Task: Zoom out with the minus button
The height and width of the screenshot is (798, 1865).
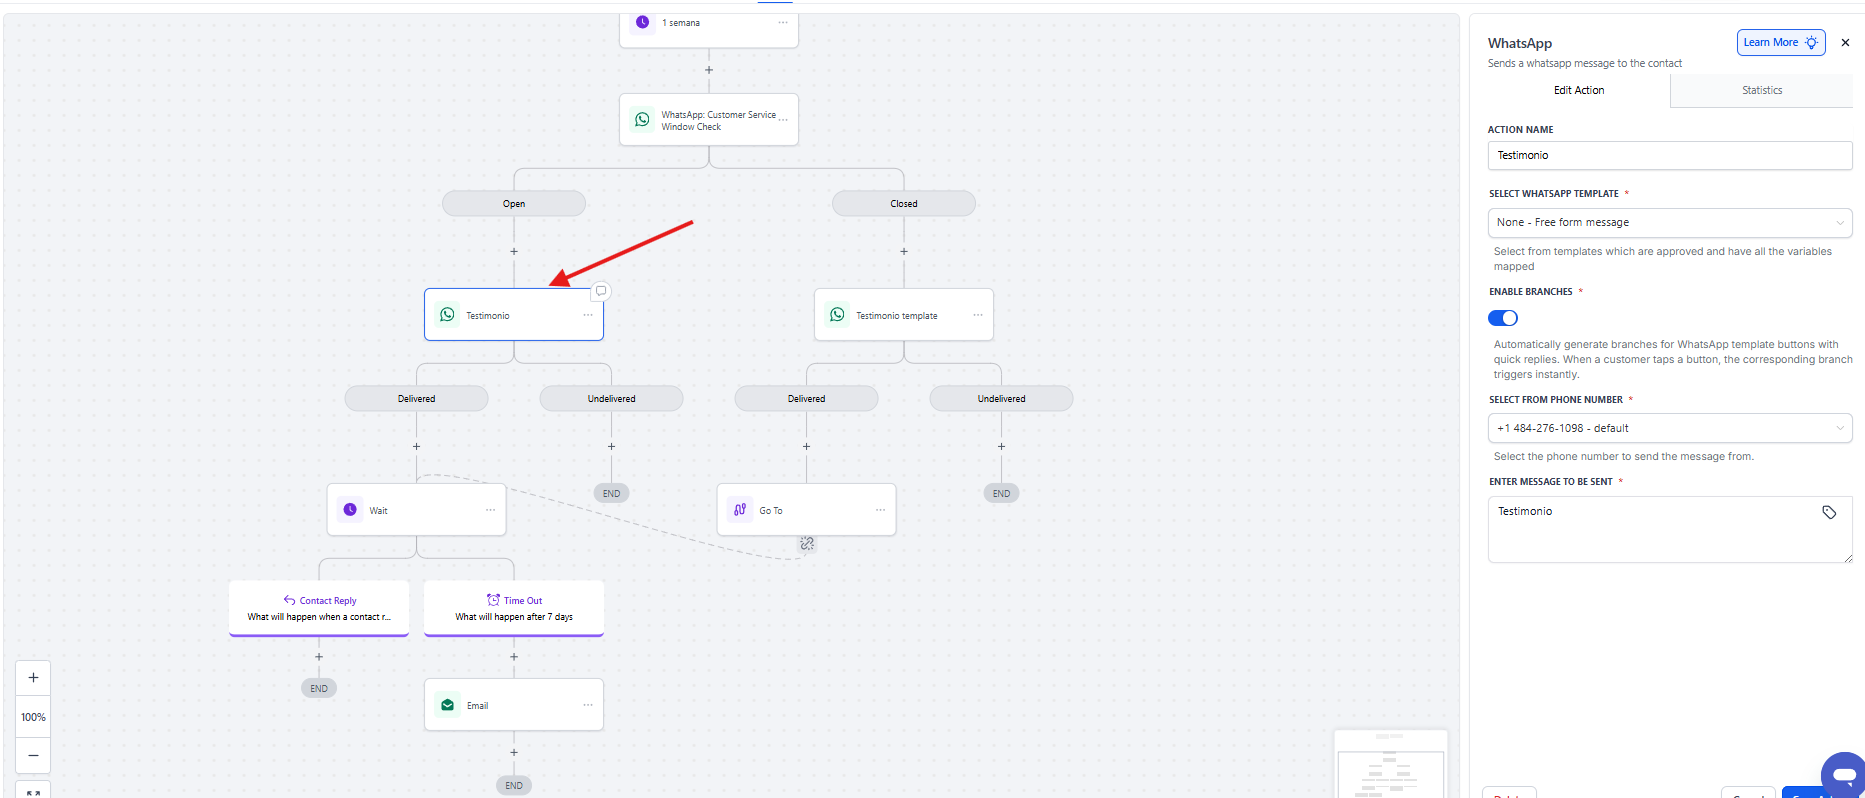Action: 33,755
